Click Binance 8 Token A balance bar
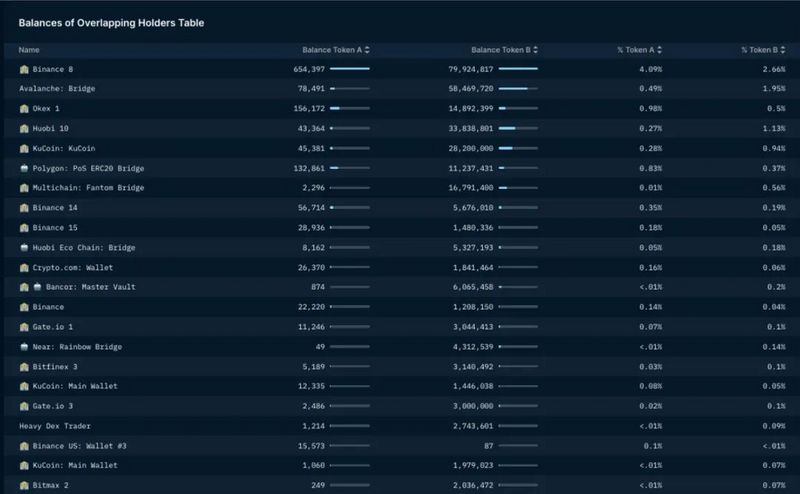The width and height of the screenshot is (800, 494). (350, 69)
